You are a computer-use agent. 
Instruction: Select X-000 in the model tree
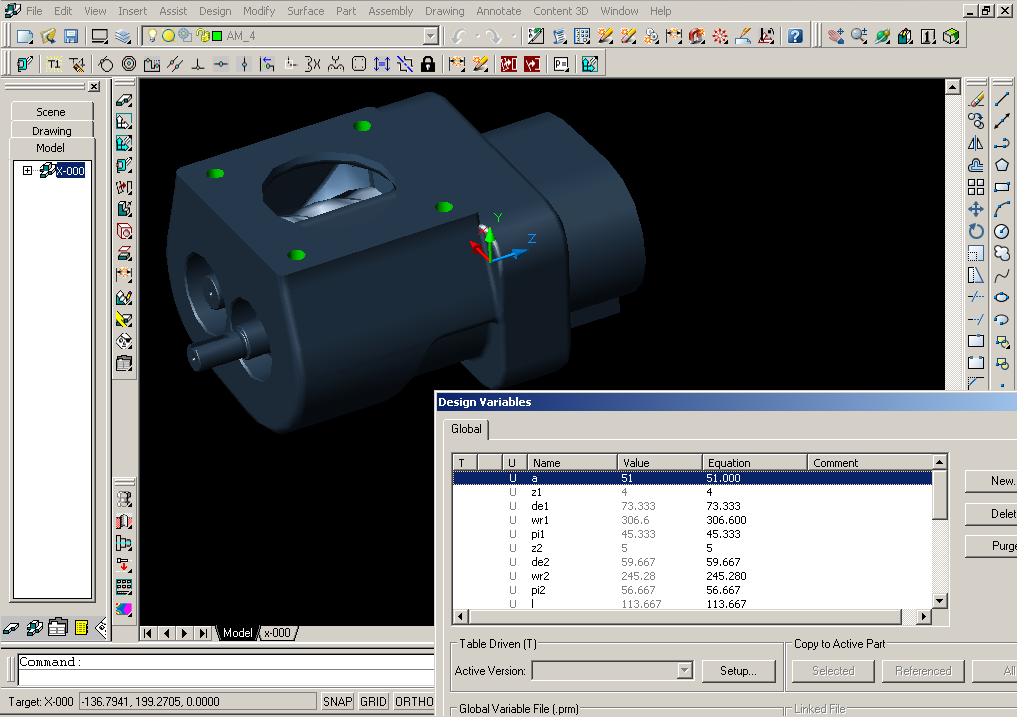click(x=70, y=171)
